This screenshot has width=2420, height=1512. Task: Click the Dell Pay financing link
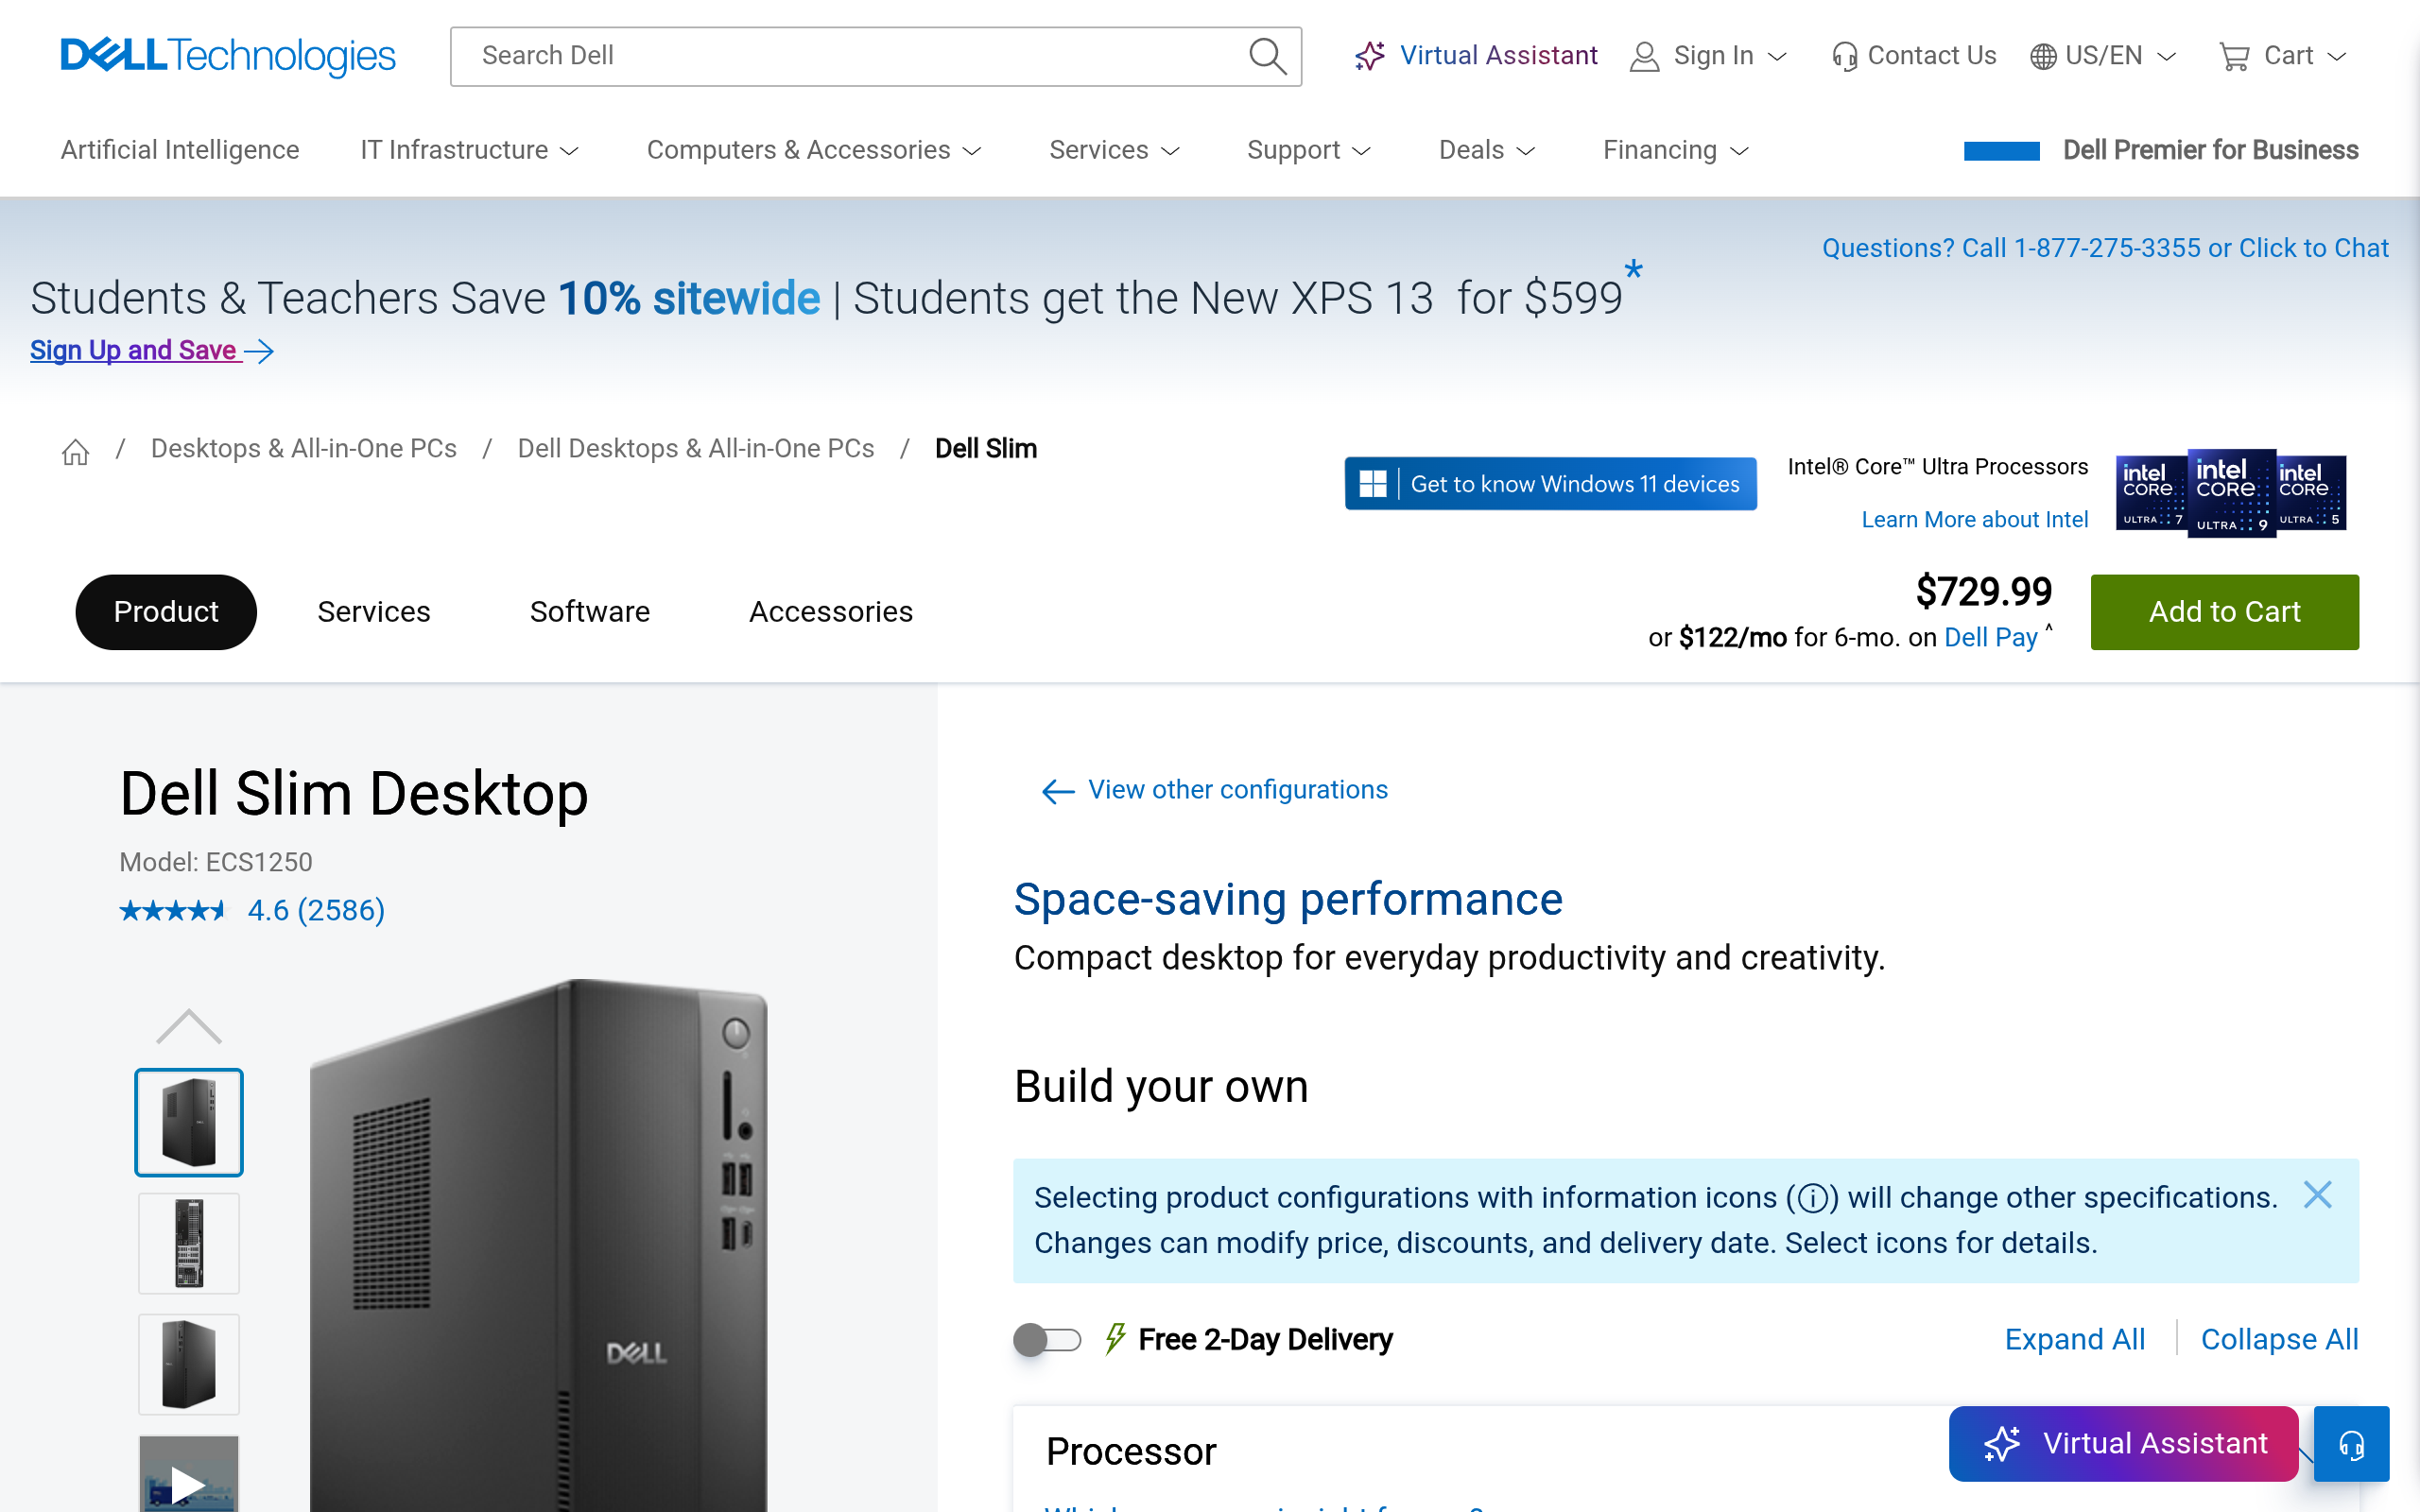pos(1990,638)
